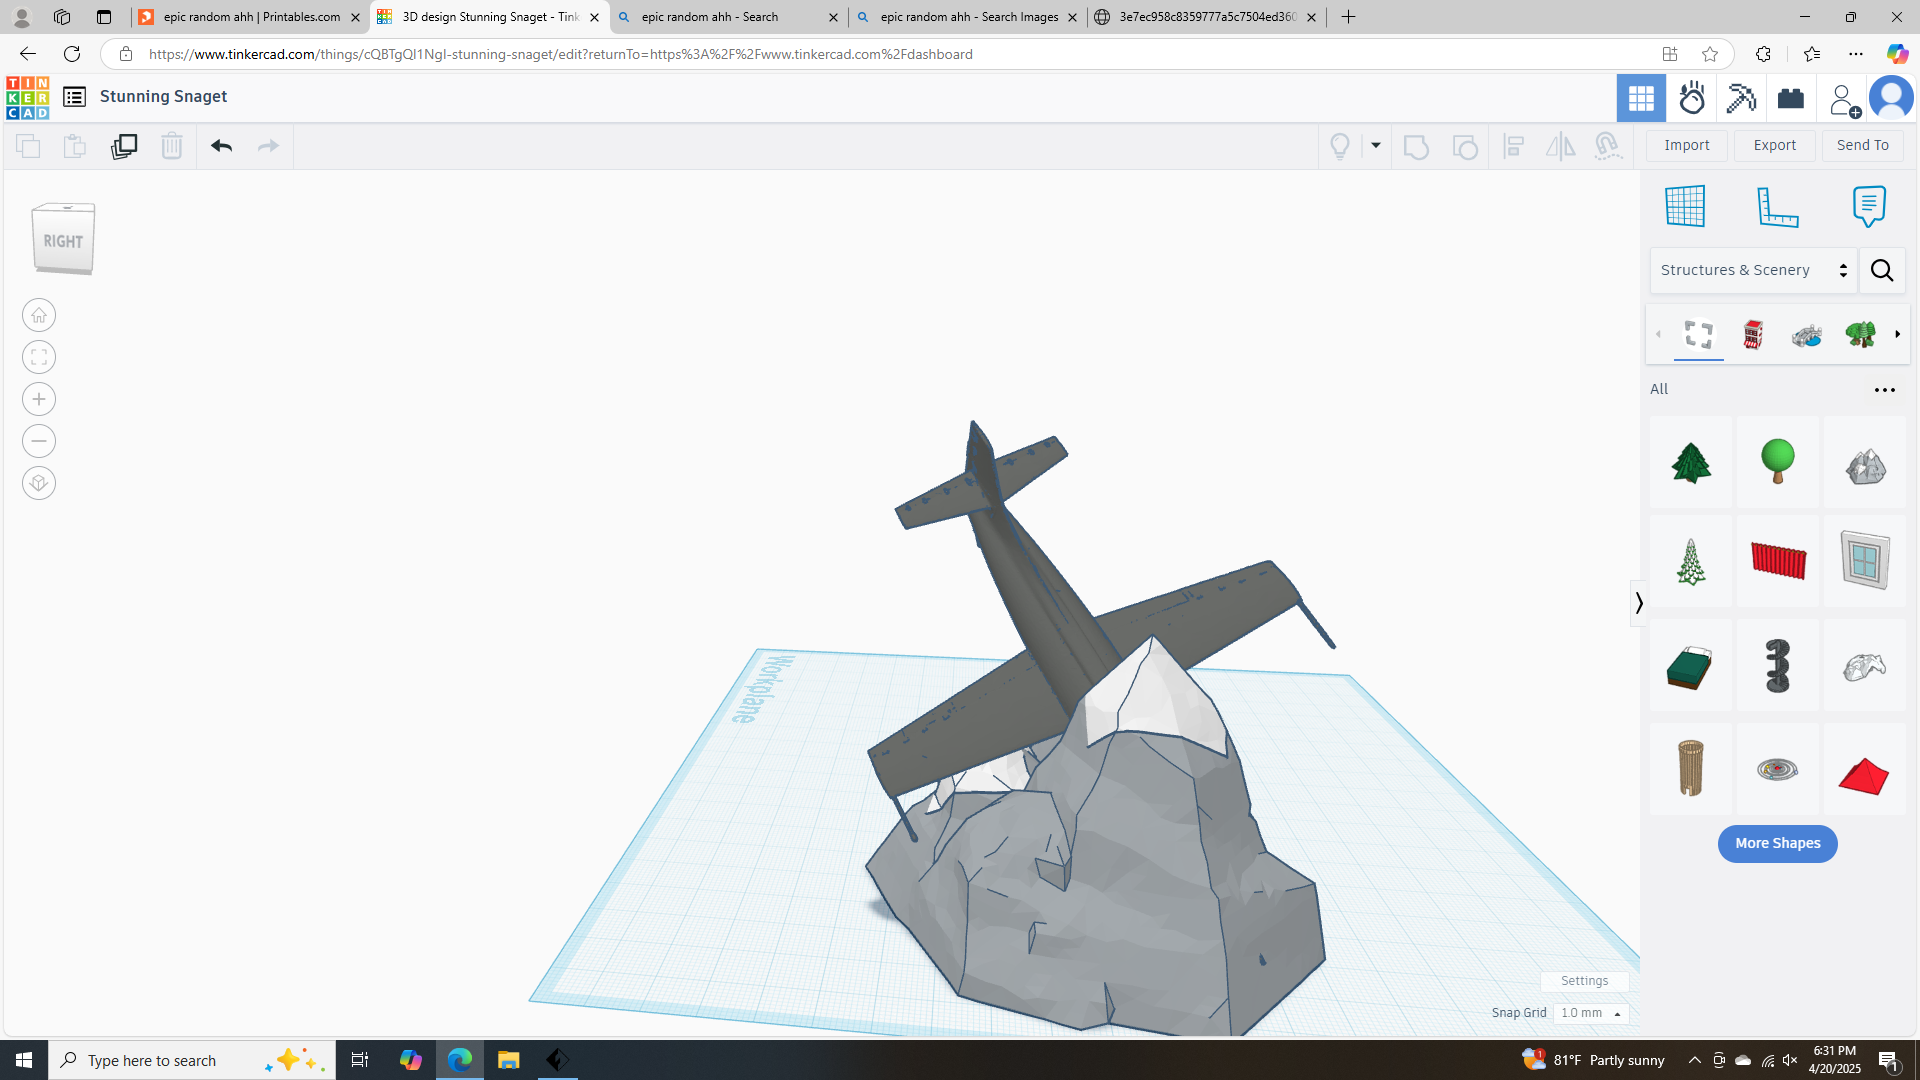Pick the wooden barrel shape
1920x1080 pixels.
(1691, 768)
